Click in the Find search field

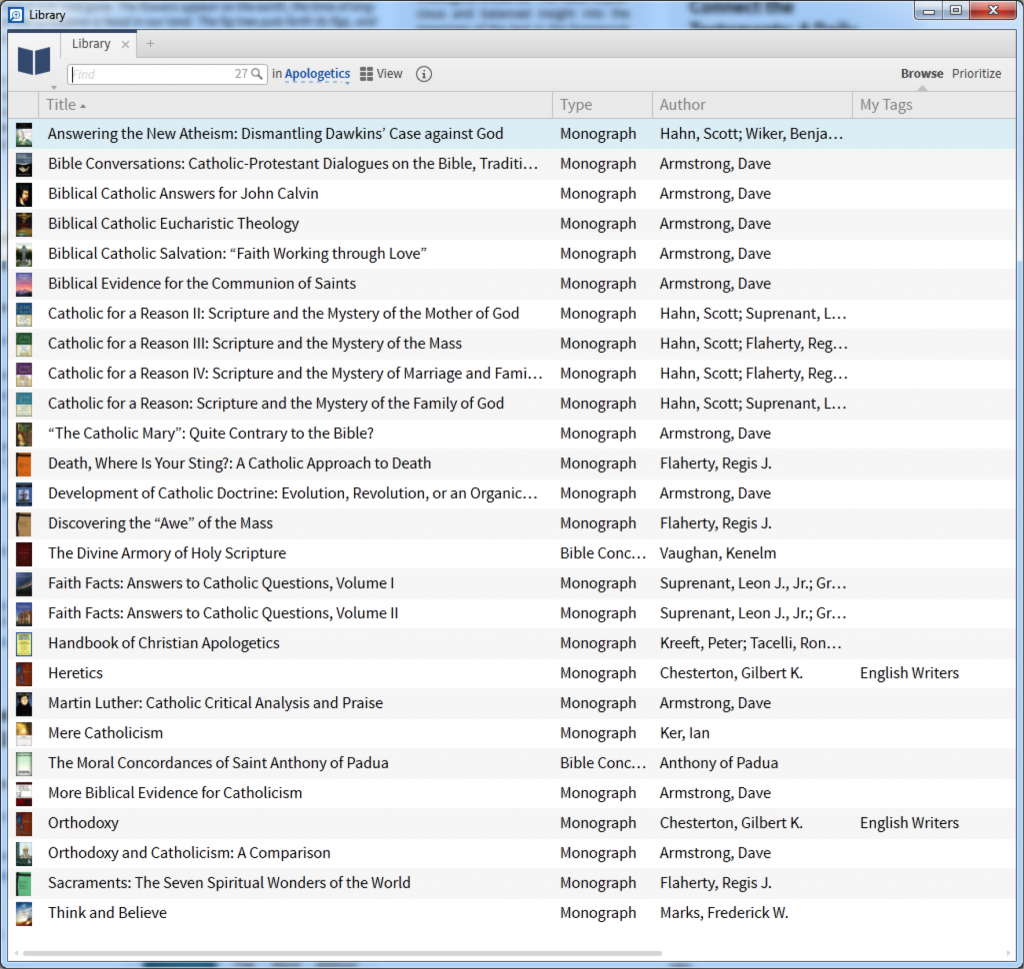(150, 74)
